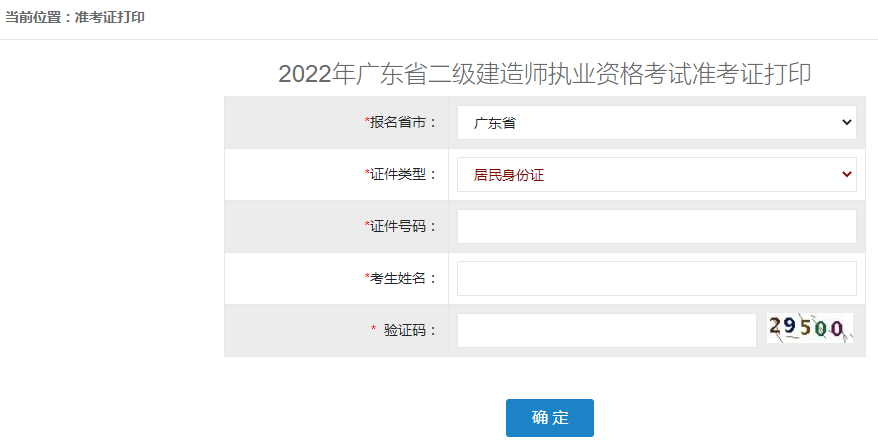Click the arrow on the 居民身份证 select box

[x=847, y=174]
